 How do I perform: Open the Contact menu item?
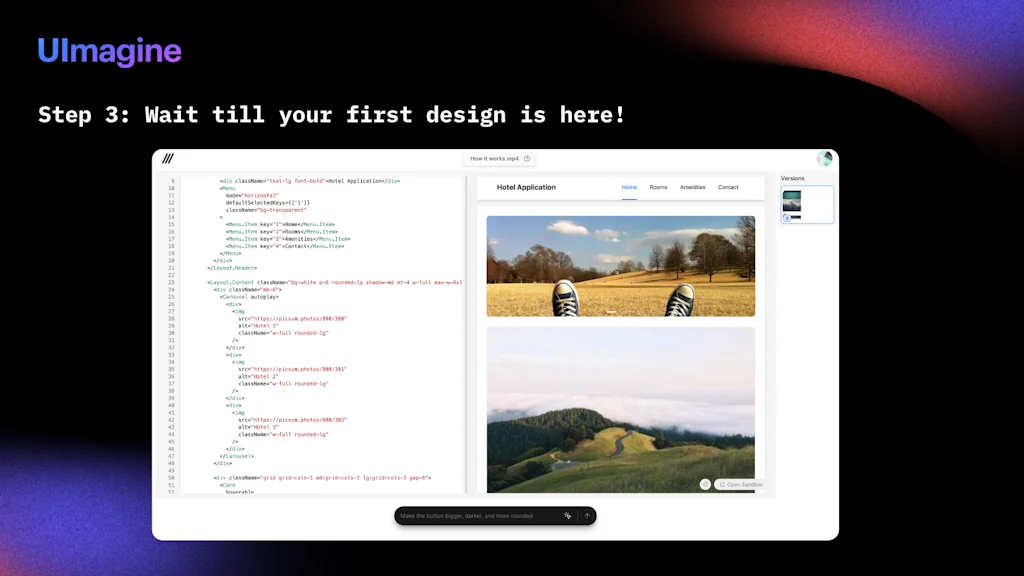(x=728, y=187)
